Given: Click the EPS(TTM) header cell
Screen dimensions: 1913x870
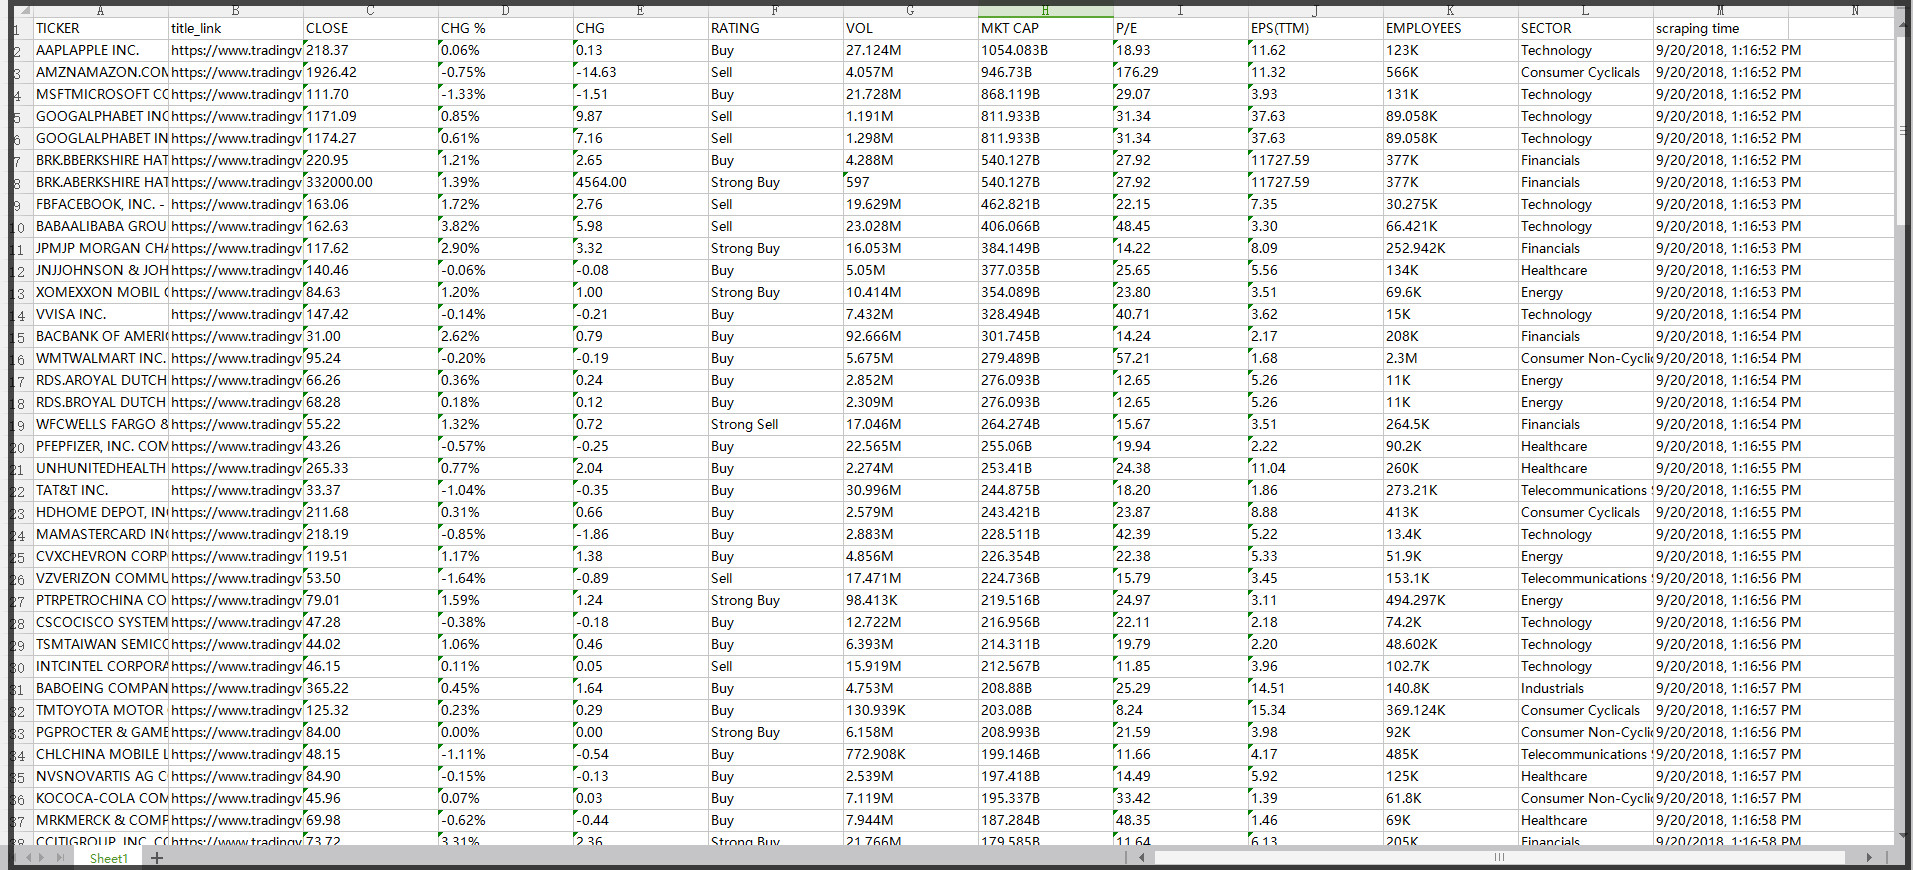Looking at the screenshot, I should pos(1315,28).
